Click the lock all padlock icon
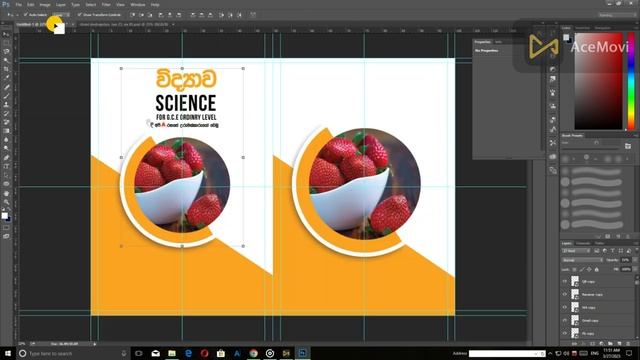Image resolution: width=640 pixels, height=360 pixels. tap(597, 269)
